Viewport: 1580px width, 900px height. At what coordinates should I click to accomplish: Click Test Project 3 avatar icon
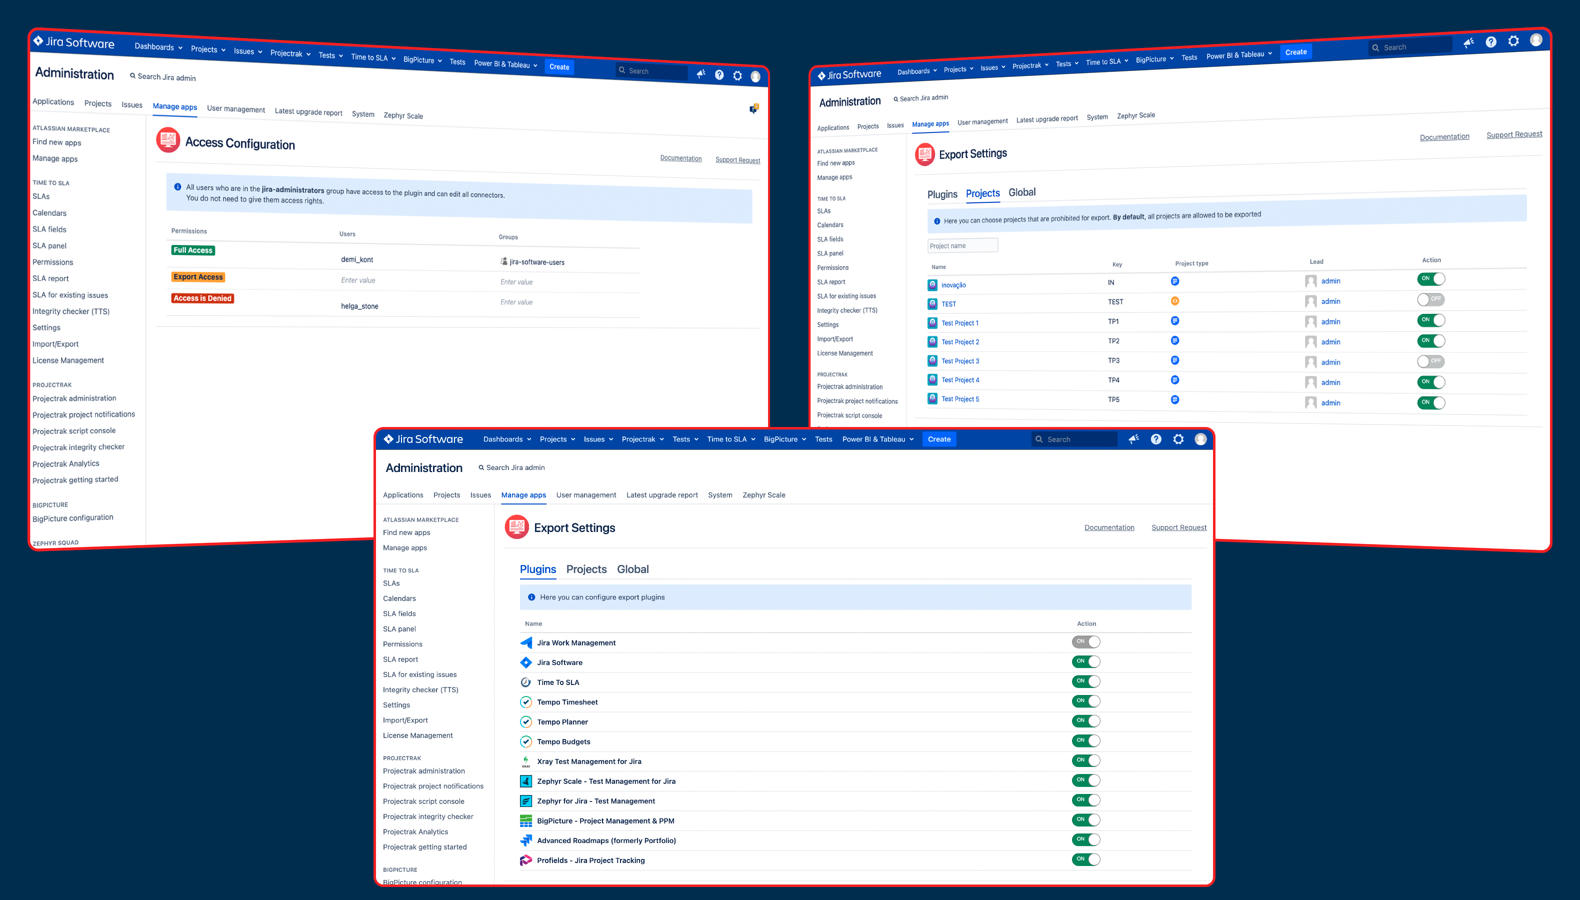coord(932,361)
